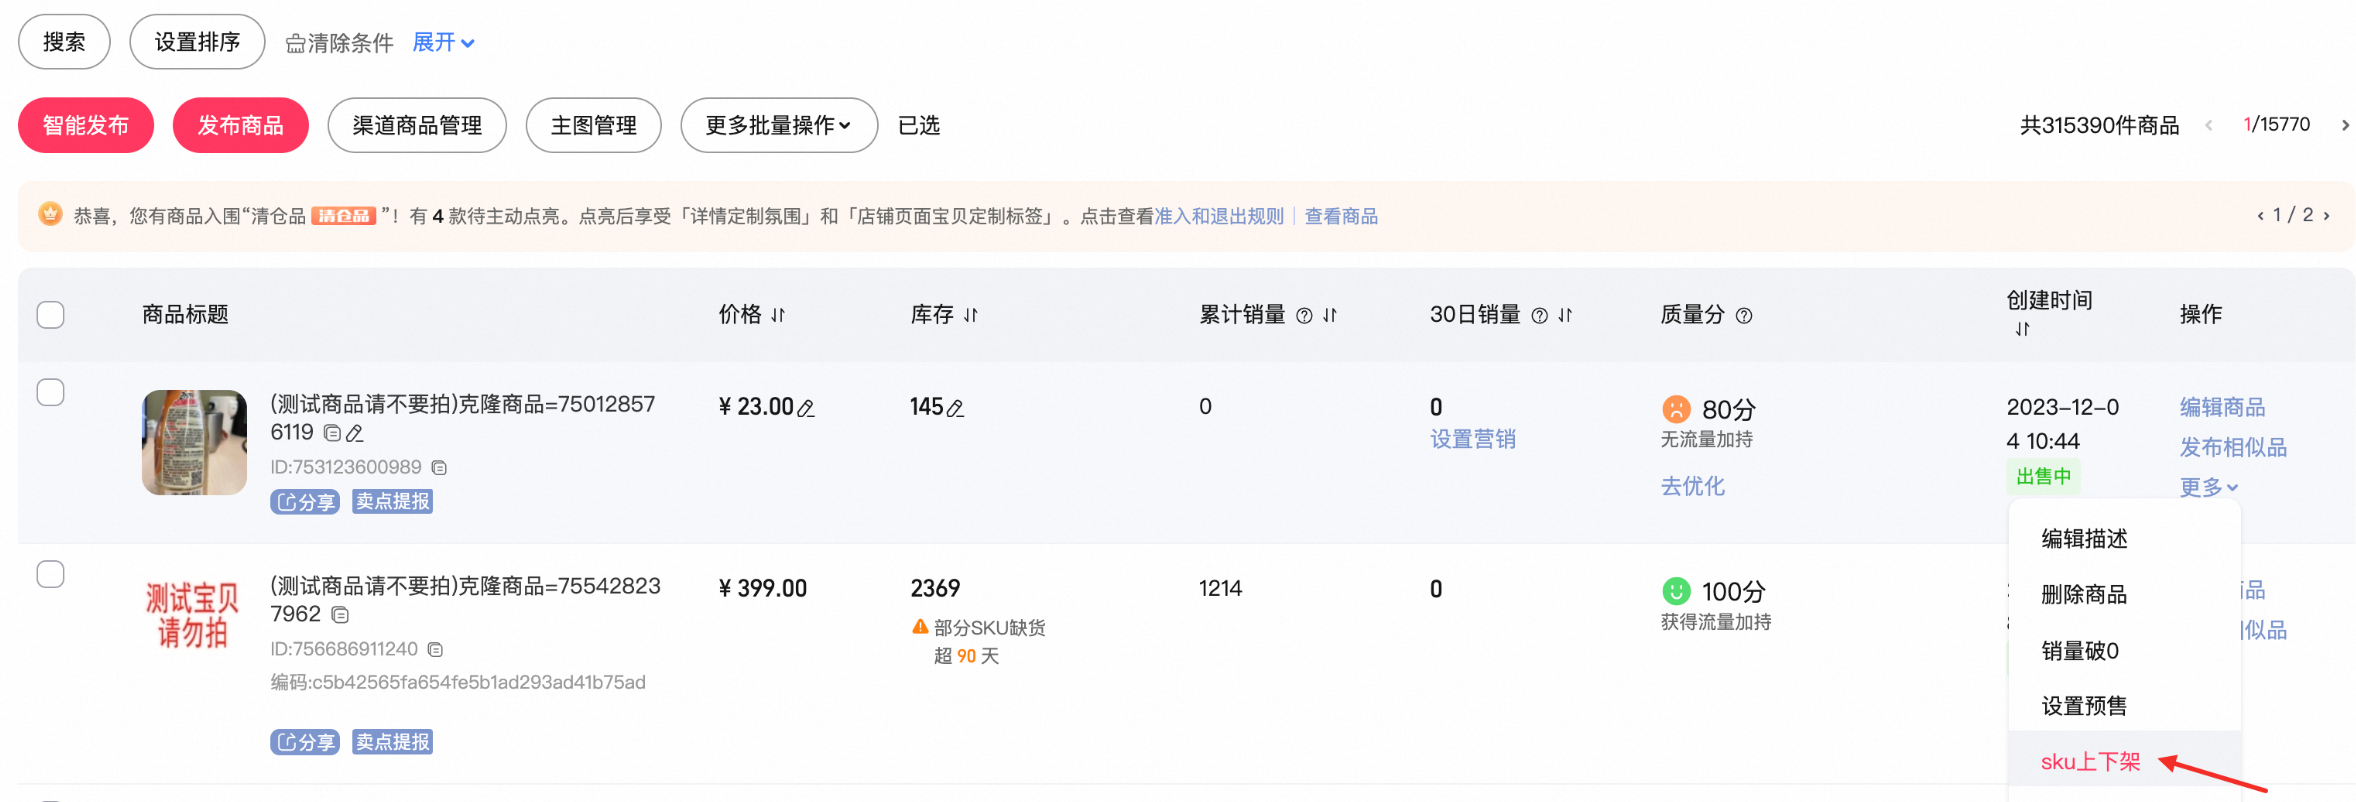Choose 销量破0 from dropdown menu
The height and width of the screenshot is (802, 2356).
(2124, 651)
